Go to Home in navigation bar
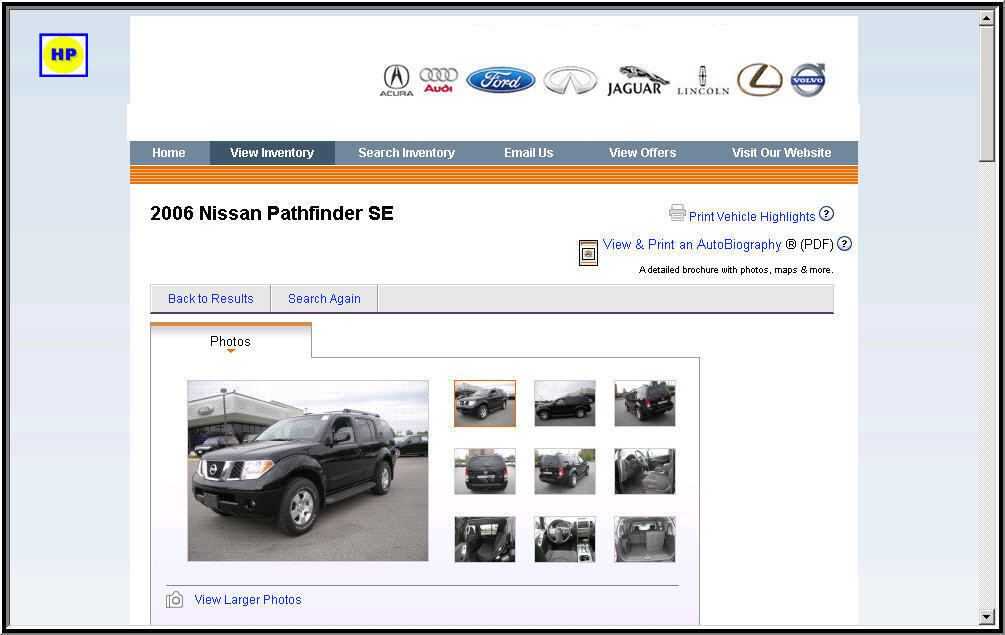This screenshot has width=1005, height=635. [x=169, y=153]
